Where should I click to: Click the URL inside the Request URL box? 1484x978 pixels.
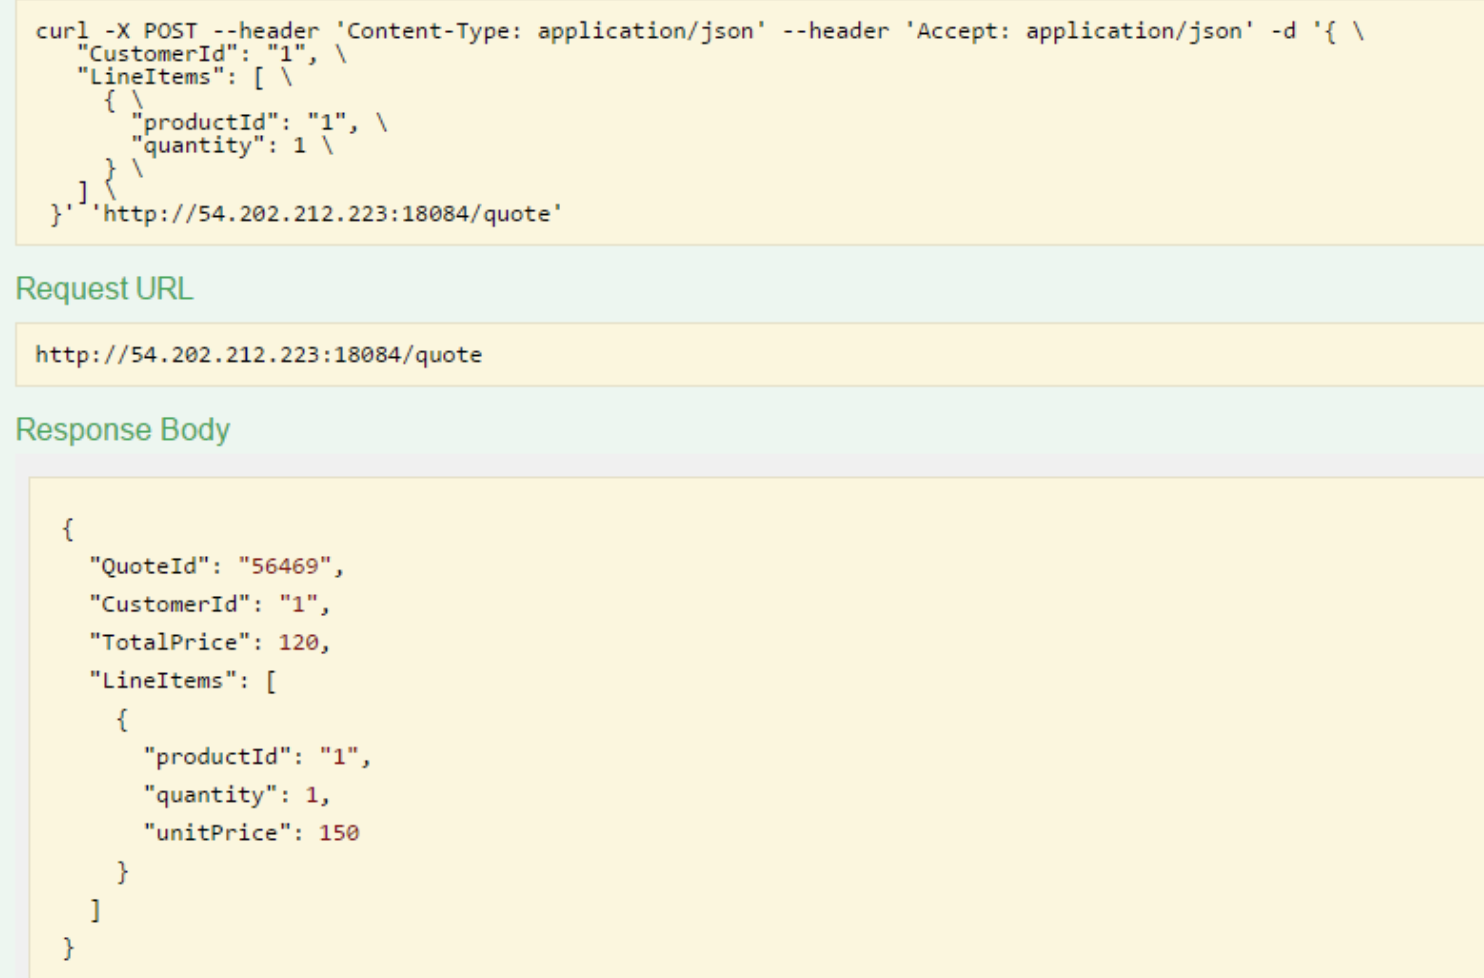coord(258,355)
